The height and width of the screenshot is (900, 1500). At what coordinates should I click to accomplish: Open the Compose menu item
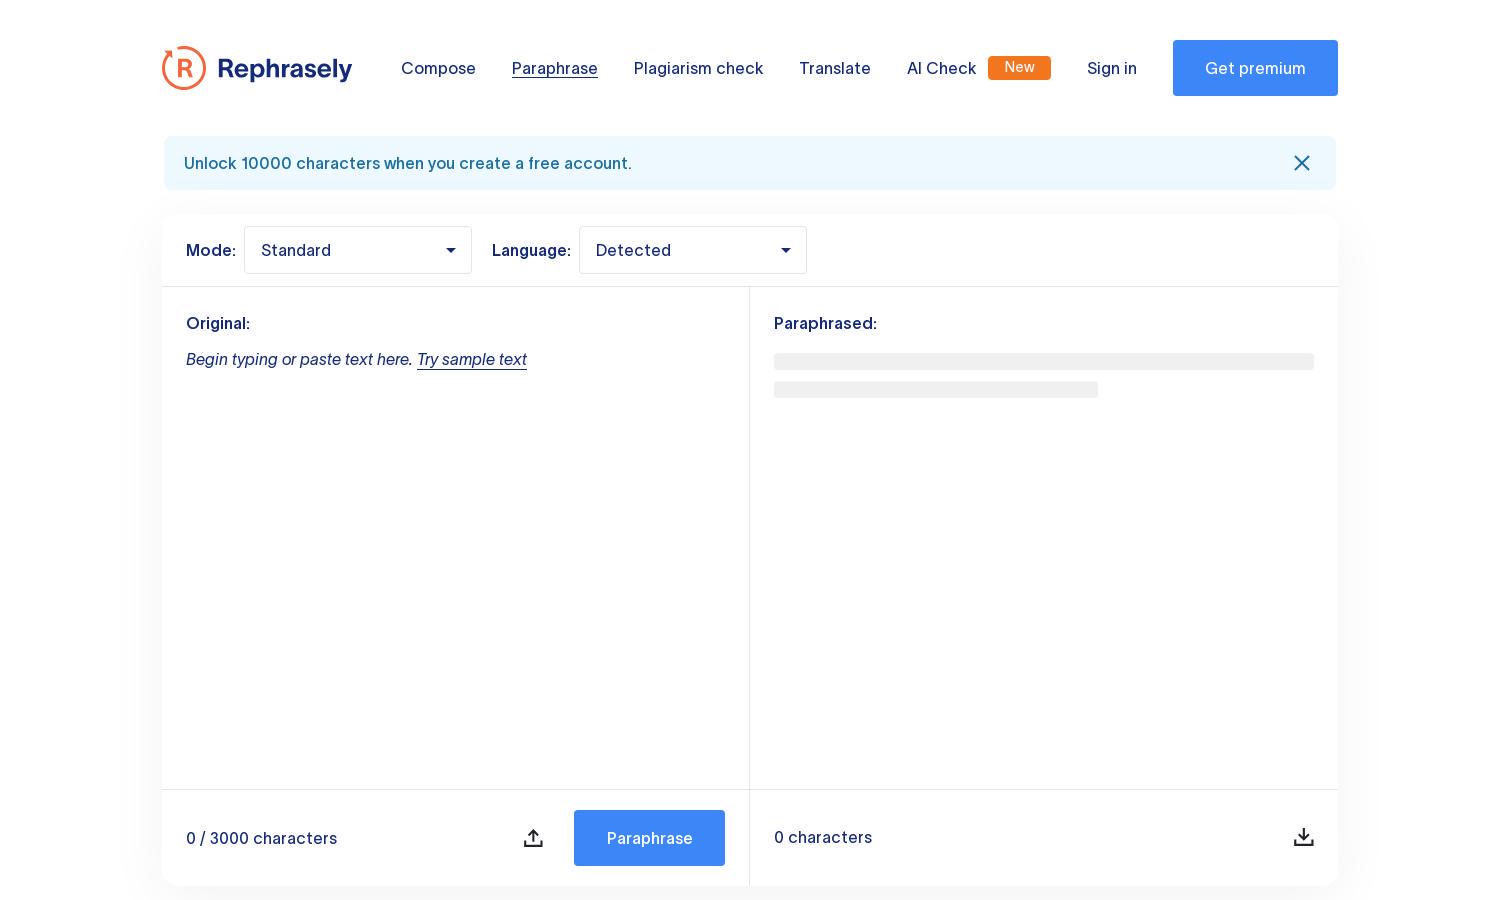[438, 68]
